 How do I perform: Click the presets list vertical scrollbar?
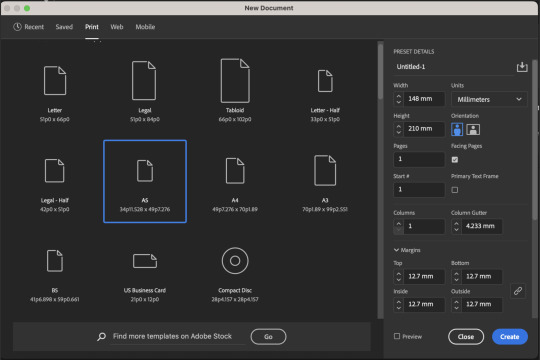(x=380, y=72)
